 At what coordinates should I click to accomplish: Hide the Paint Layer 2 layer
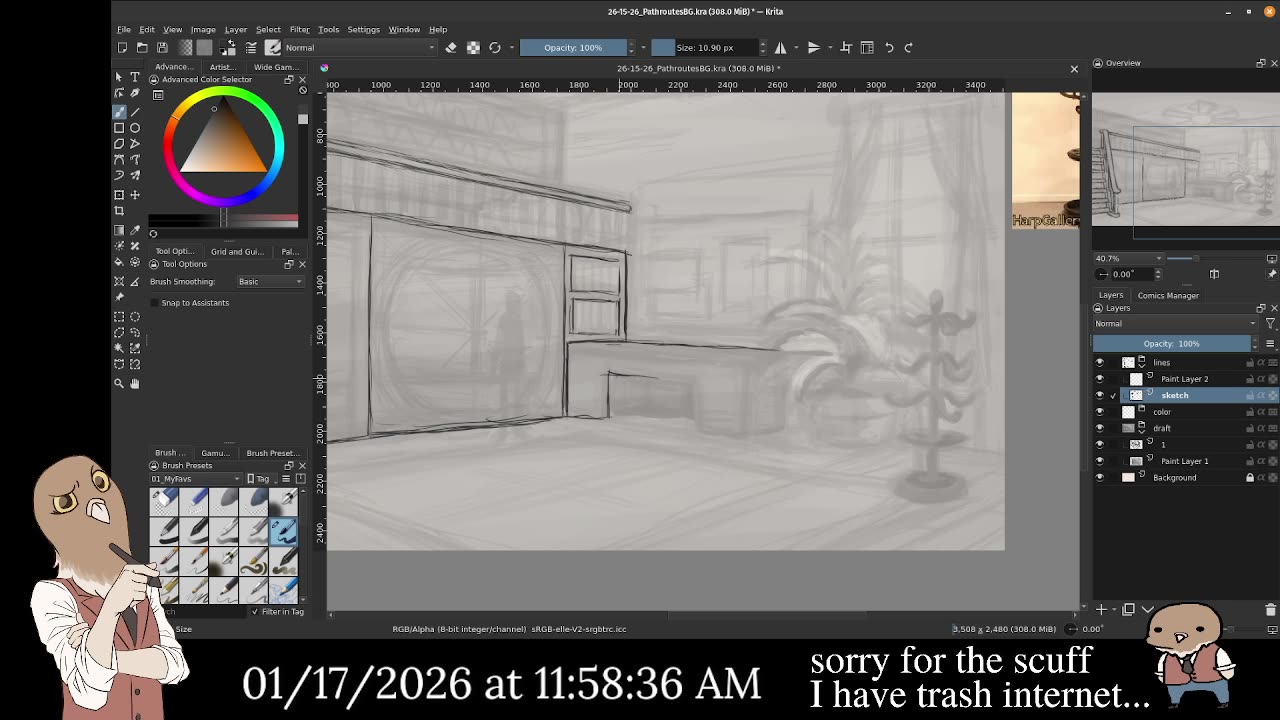pyautogui.click(x=1100, y=379)
